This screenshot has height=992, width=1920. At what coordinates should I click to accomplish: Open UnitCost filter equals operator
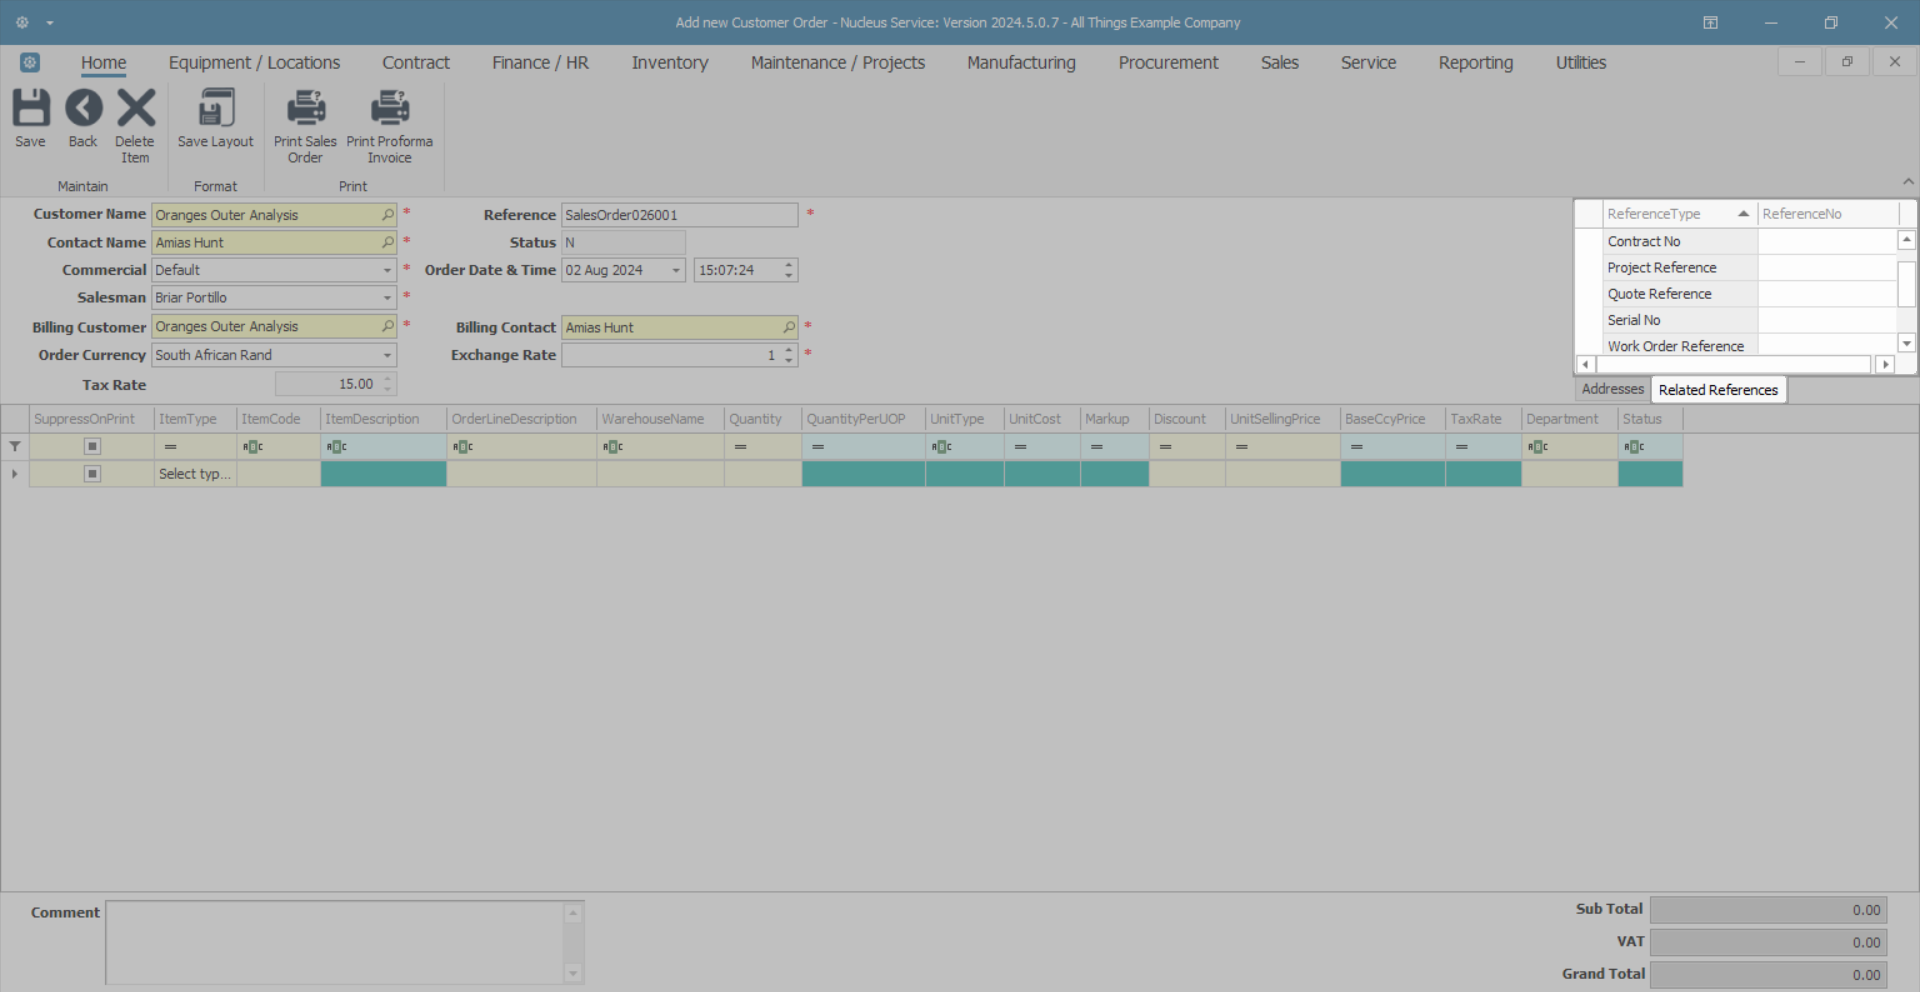[x=1021, y=447]
